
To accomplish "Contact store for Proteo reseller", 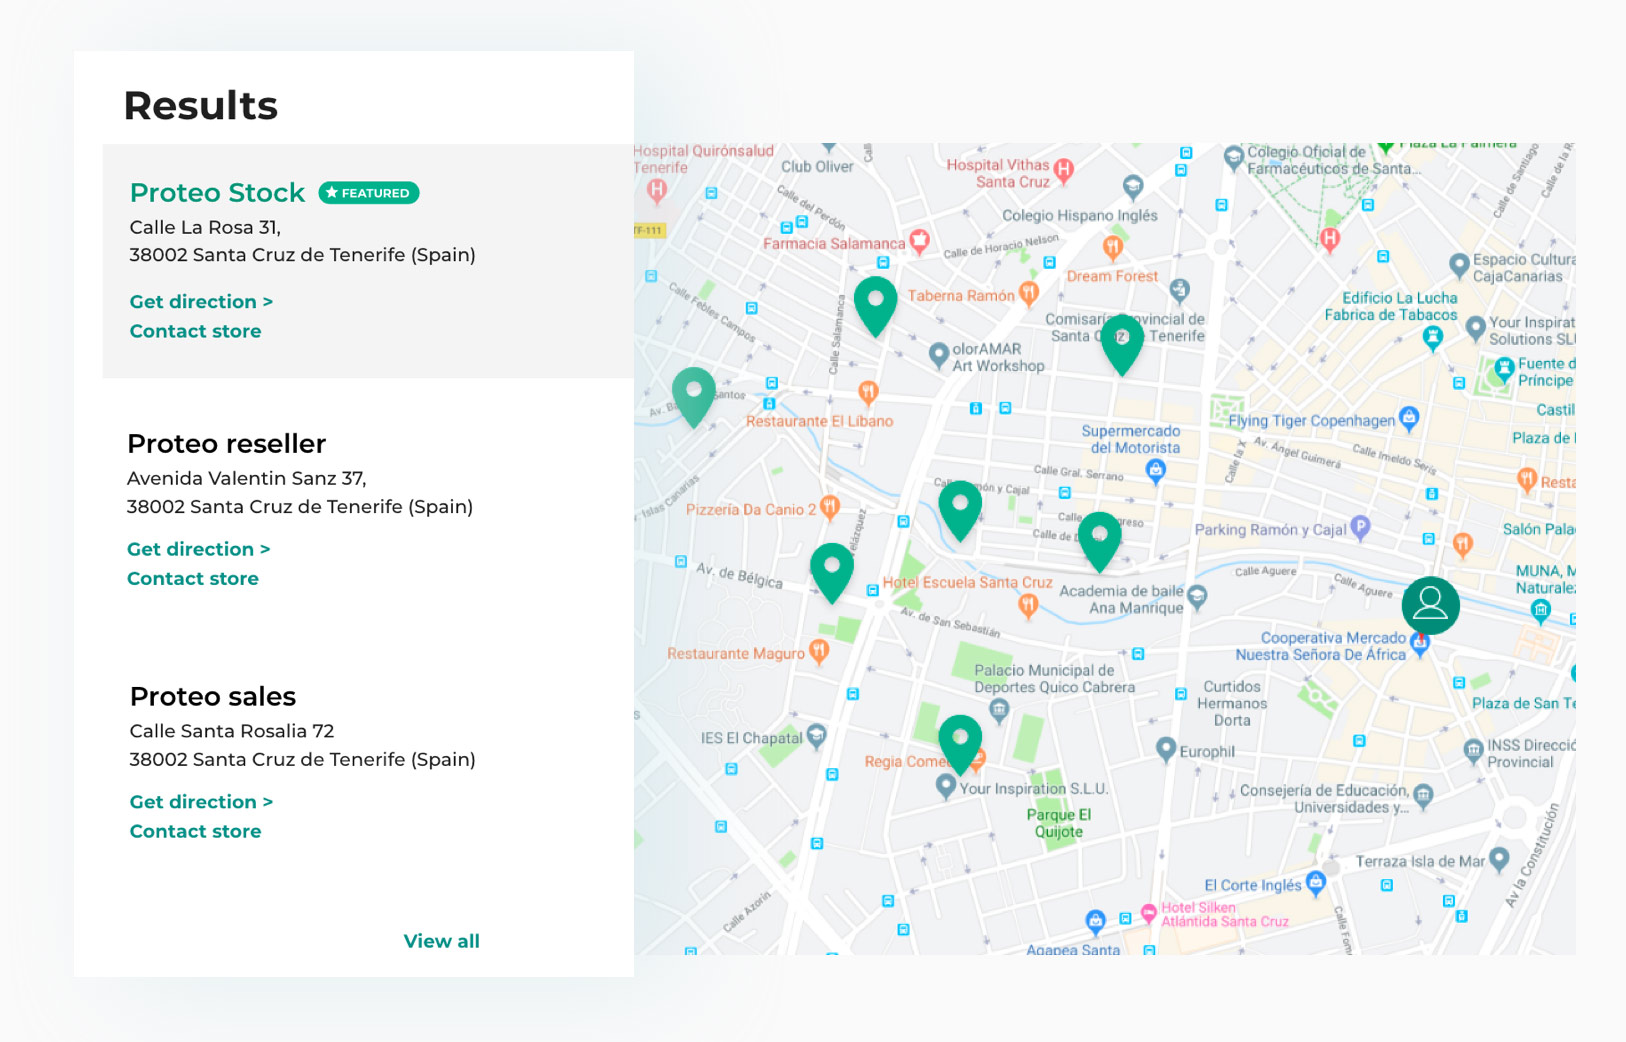I will click(192, 579).
